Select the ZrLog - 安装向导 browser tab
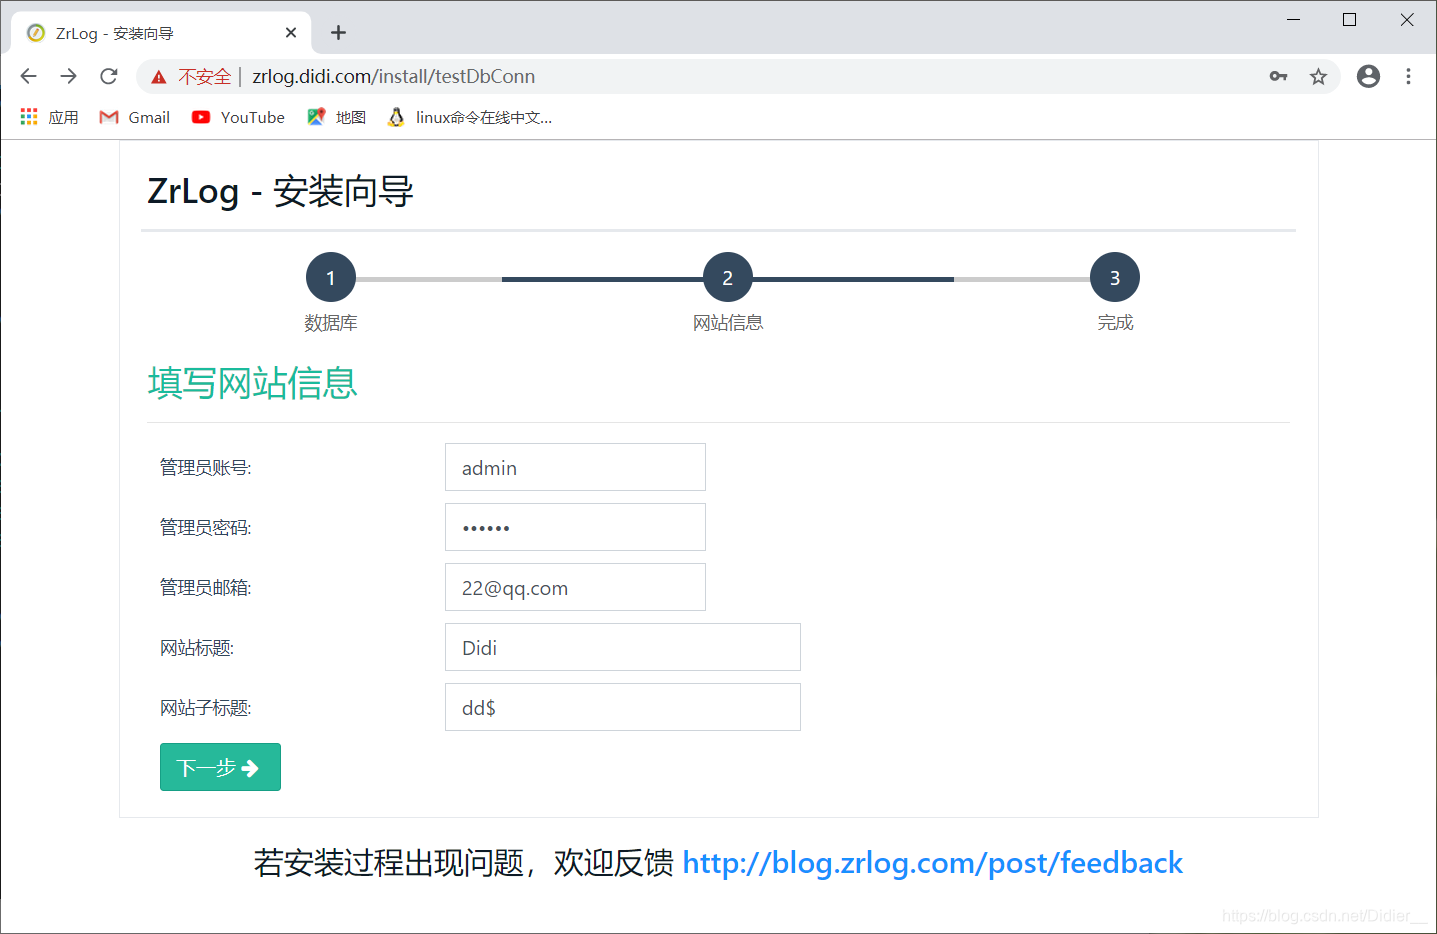The image size is (1437, 934). coord(160,33)
